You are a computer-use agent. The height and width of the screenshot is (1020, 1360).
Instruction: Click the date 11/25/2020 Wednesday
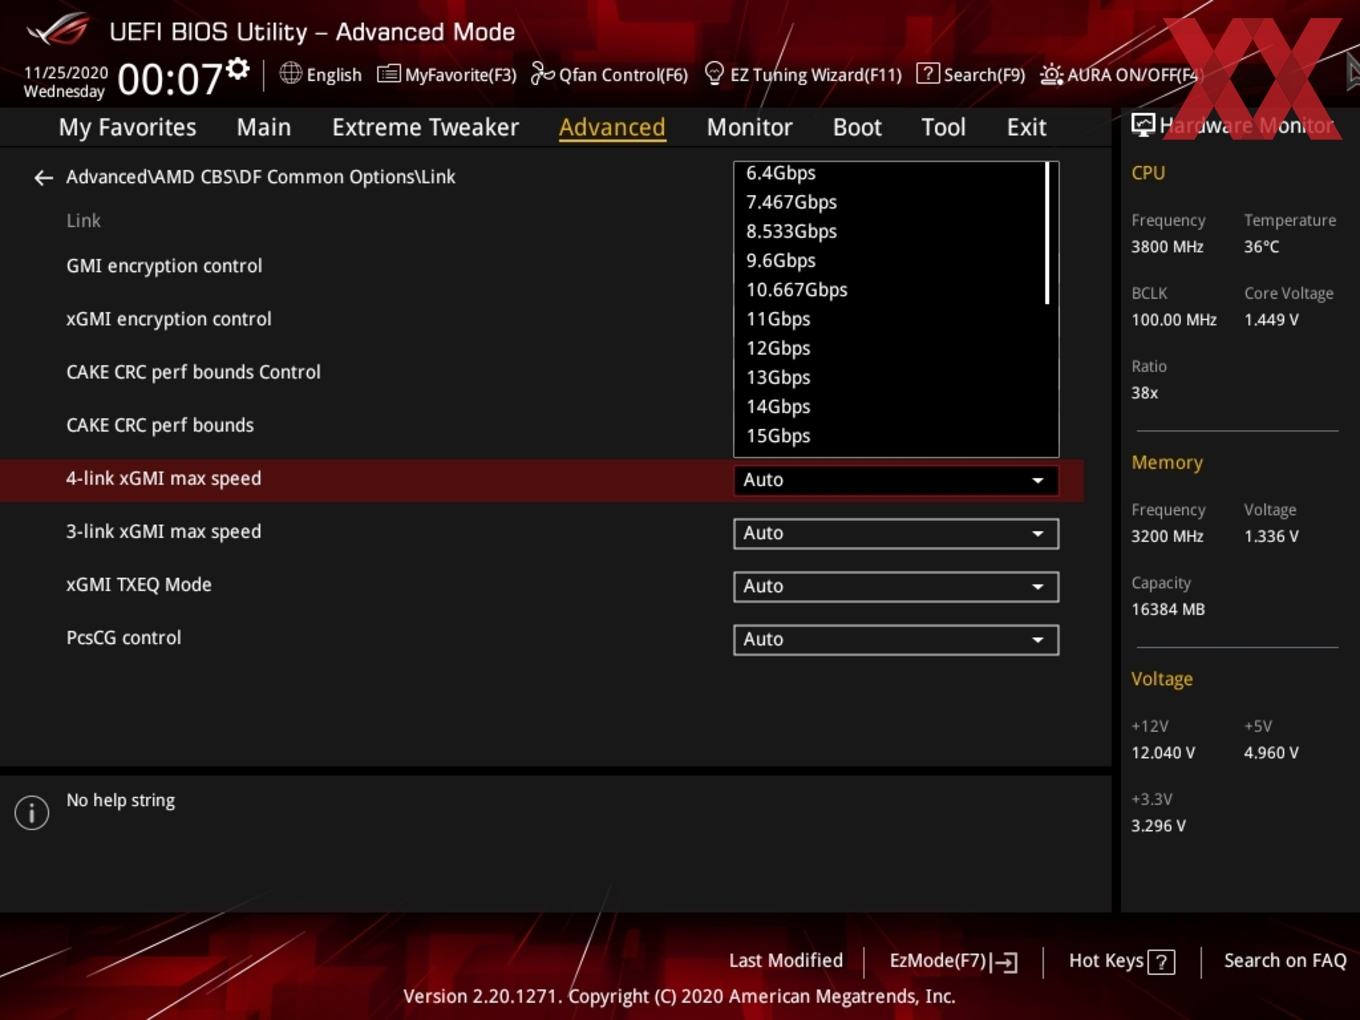(65, 82)
